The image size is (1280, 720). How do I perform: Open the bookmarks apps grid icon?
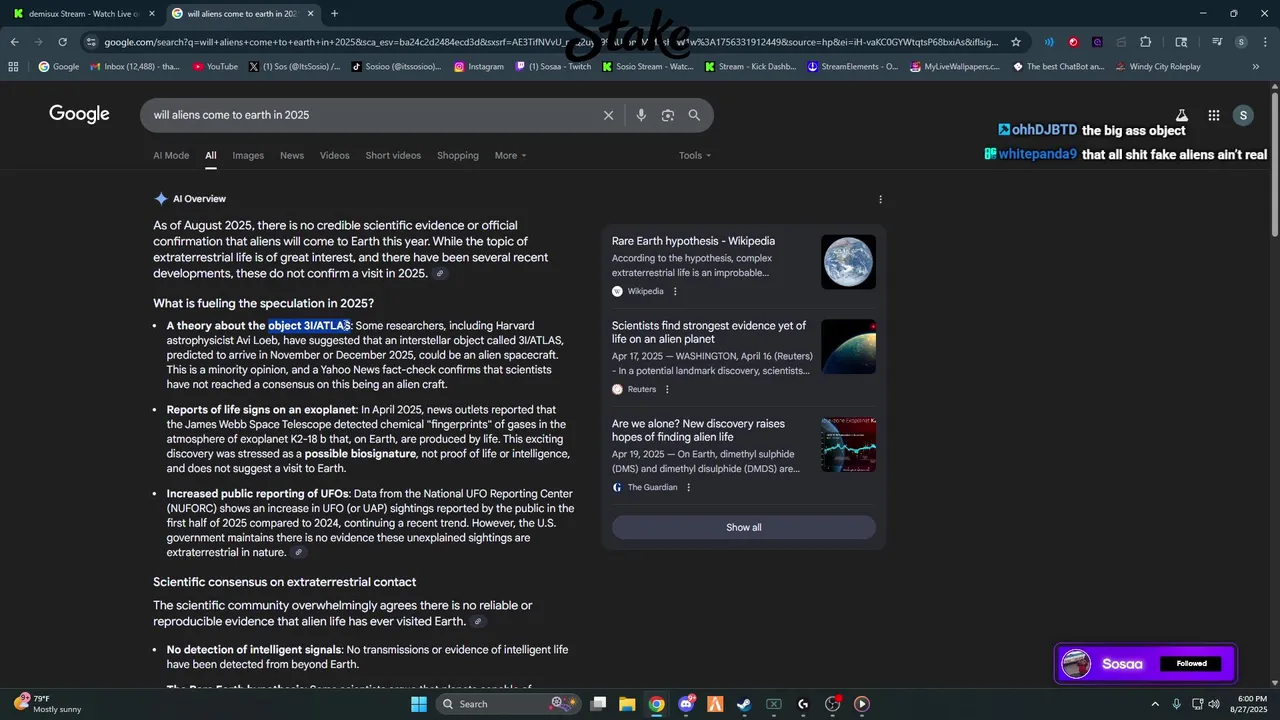13,67
